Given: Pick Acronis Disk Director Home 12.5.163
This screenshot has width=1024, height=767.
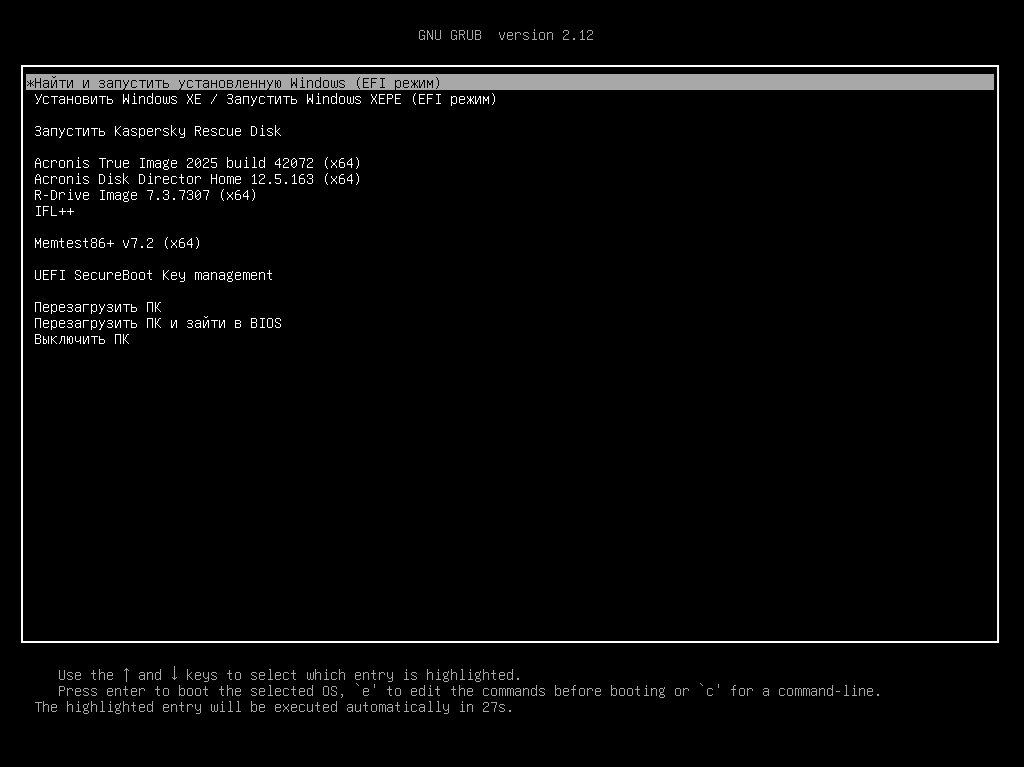Looking at the screenshot, I should click(197, 179).
